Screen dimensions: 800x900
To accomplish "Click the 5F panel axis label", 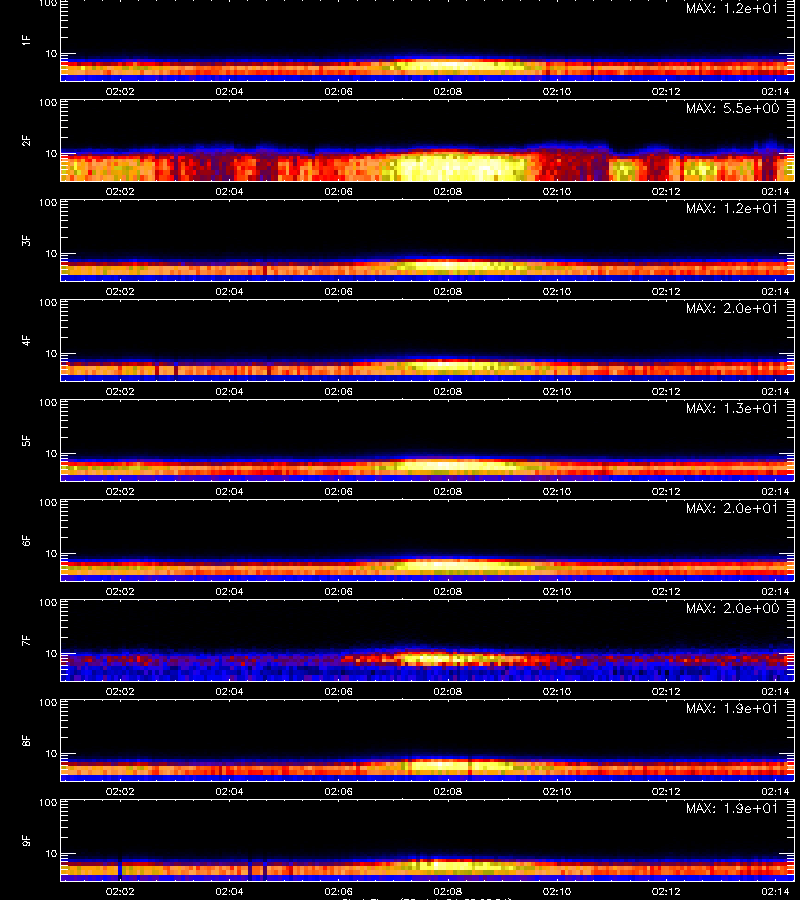I will tap(26, 441).
